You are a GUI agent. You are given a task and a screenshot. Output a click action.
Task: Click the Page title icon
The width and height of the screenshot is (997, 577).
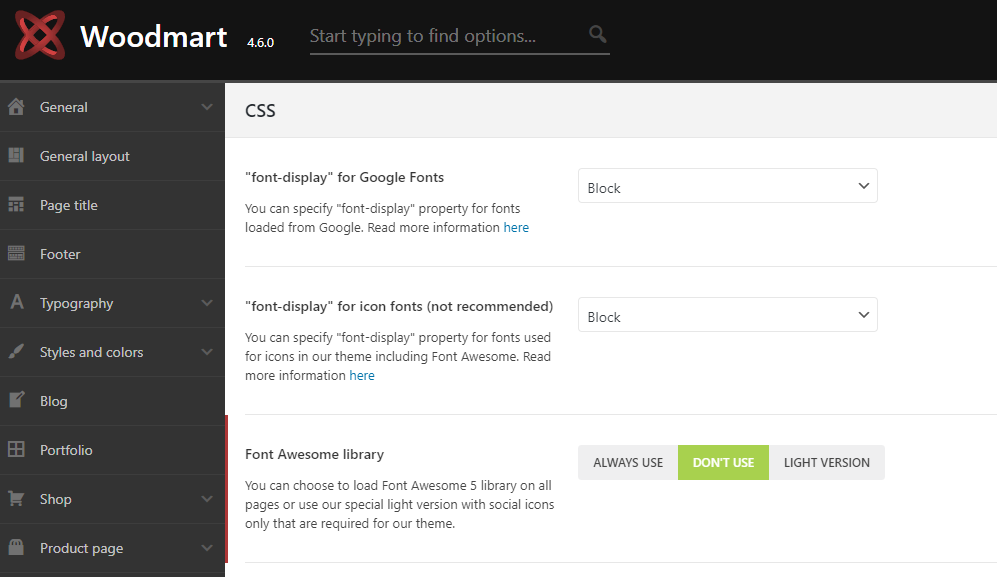coord(16,205)
